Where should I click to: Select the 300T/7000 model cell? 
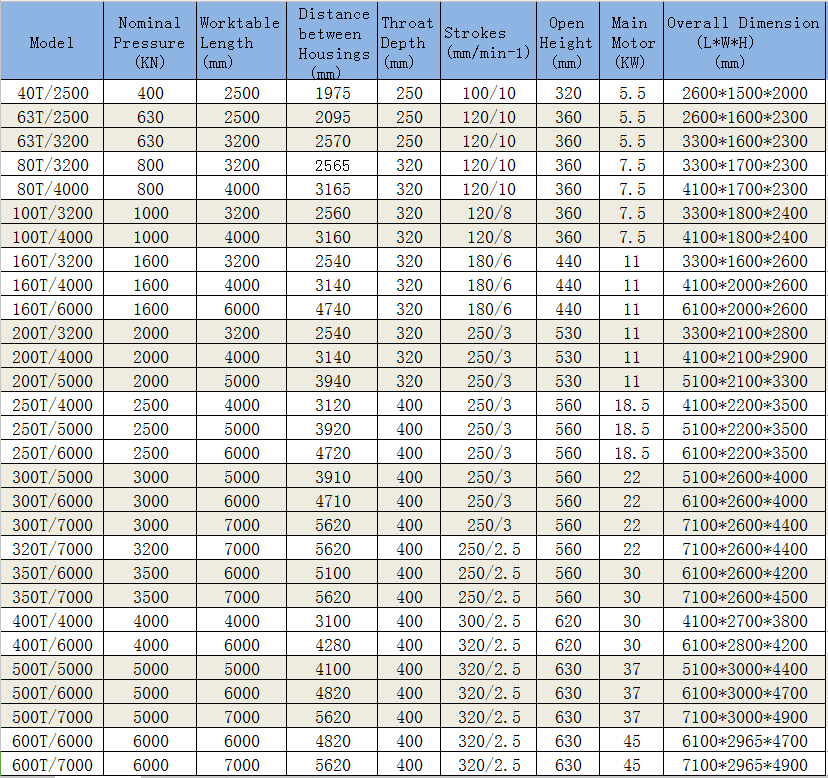pyautogui.click(x=53, y=525)
